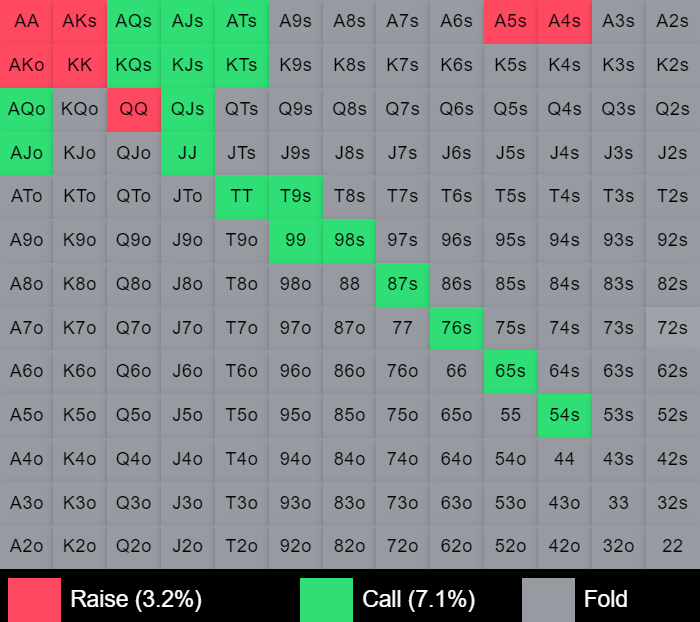This screenshot has height=622, width=700.
Task: Select the A5s raise cell
Action: (511, 21)
